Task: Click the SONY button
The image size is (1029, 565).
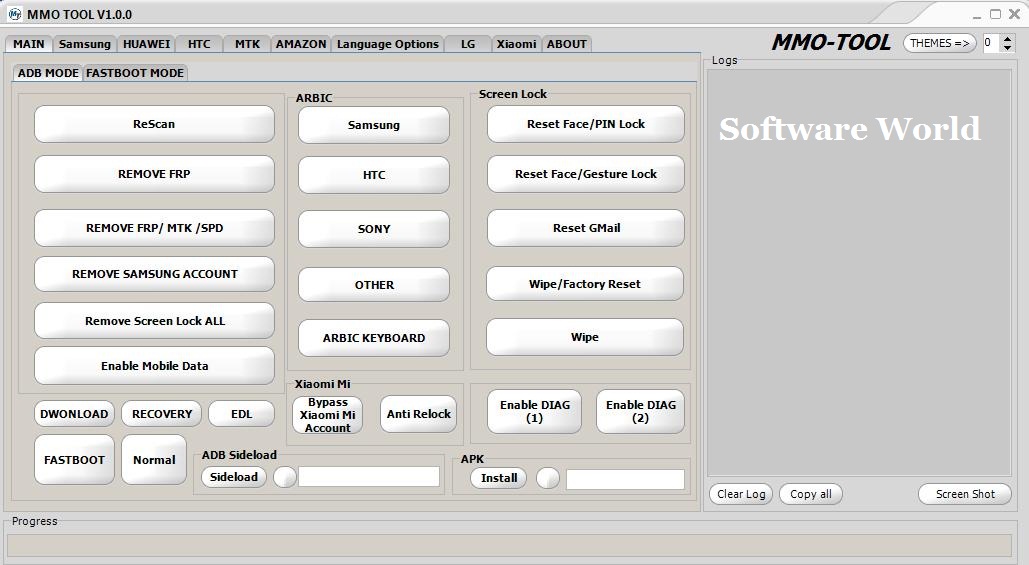Action: [374, 229]
